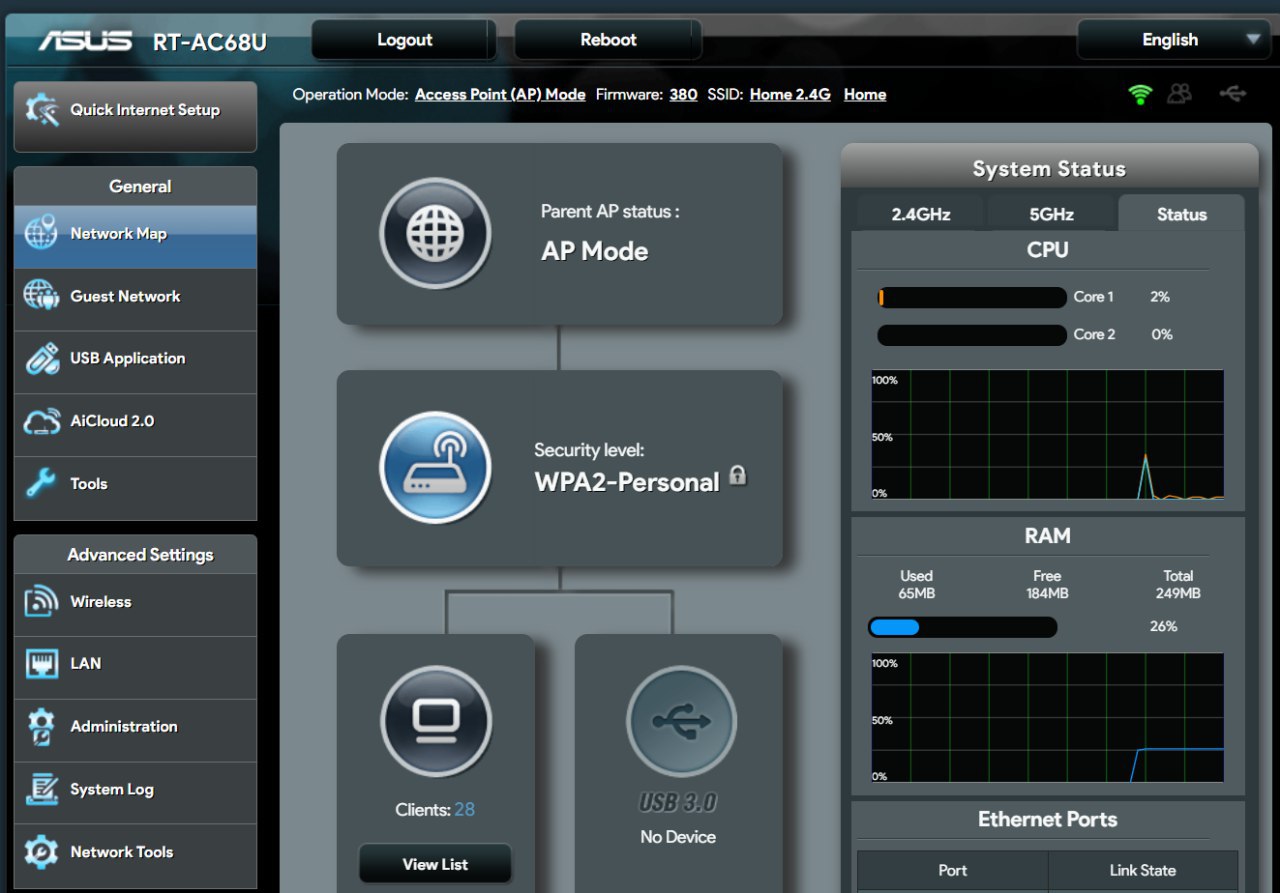Click the System Log icon
Viewport: 1280px width, 893px height.
tap(41, 790)
